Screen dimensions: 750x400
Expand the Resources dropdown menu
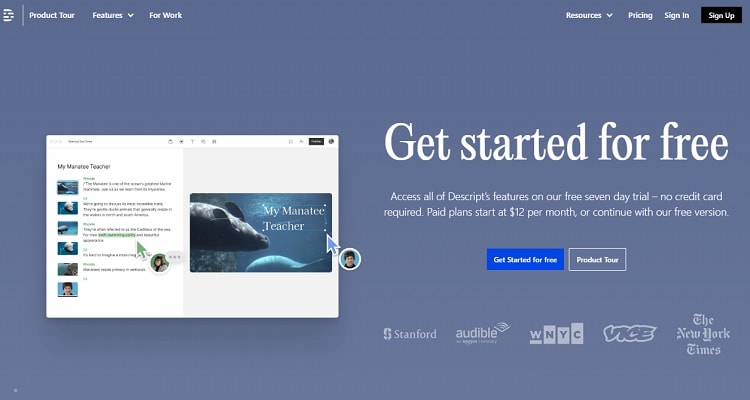point(589,15)
